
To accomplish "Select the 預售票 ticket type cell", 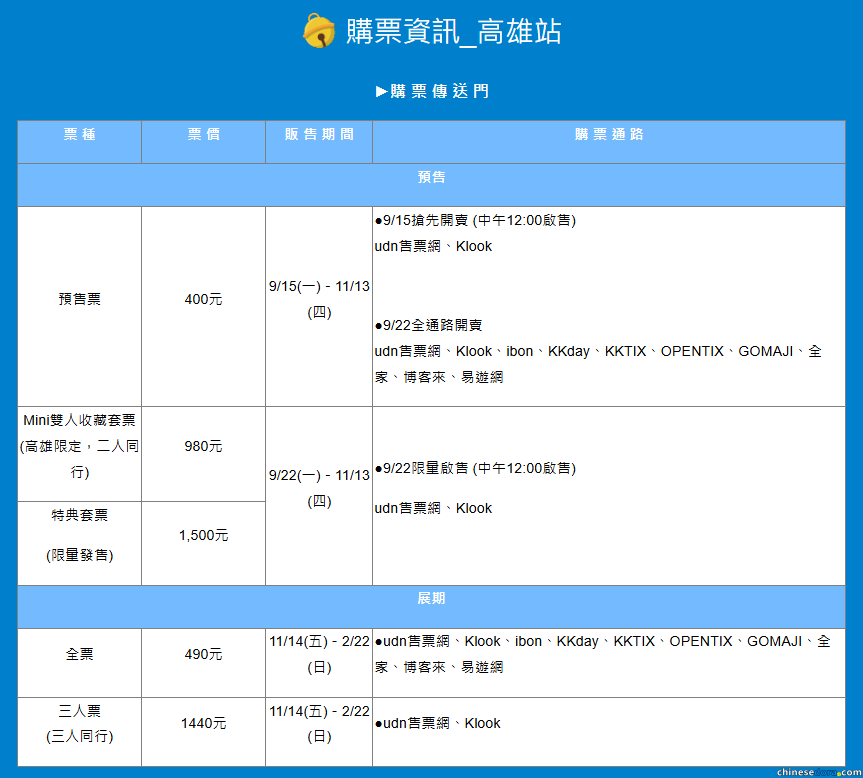I will 79,299.
